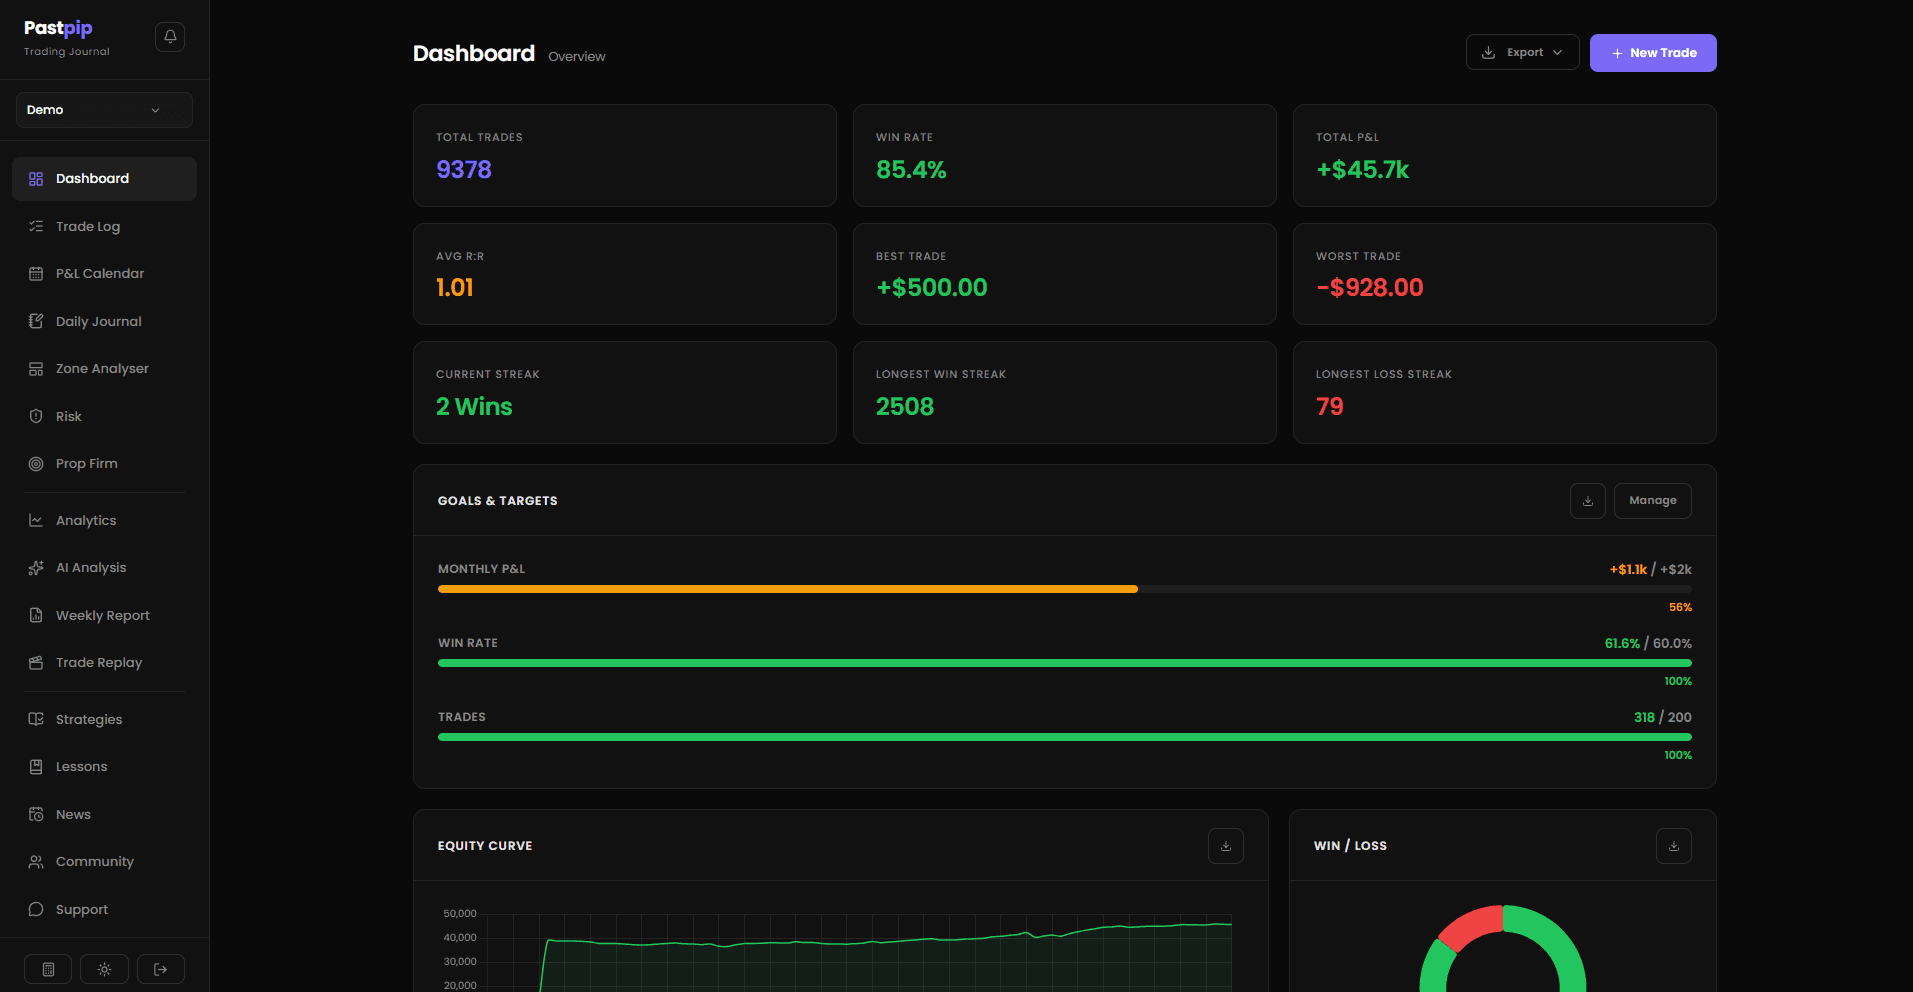Click the Win Rate 85.4% card
Viewport: 1913px width, 992px height.
coord(1065,156)
